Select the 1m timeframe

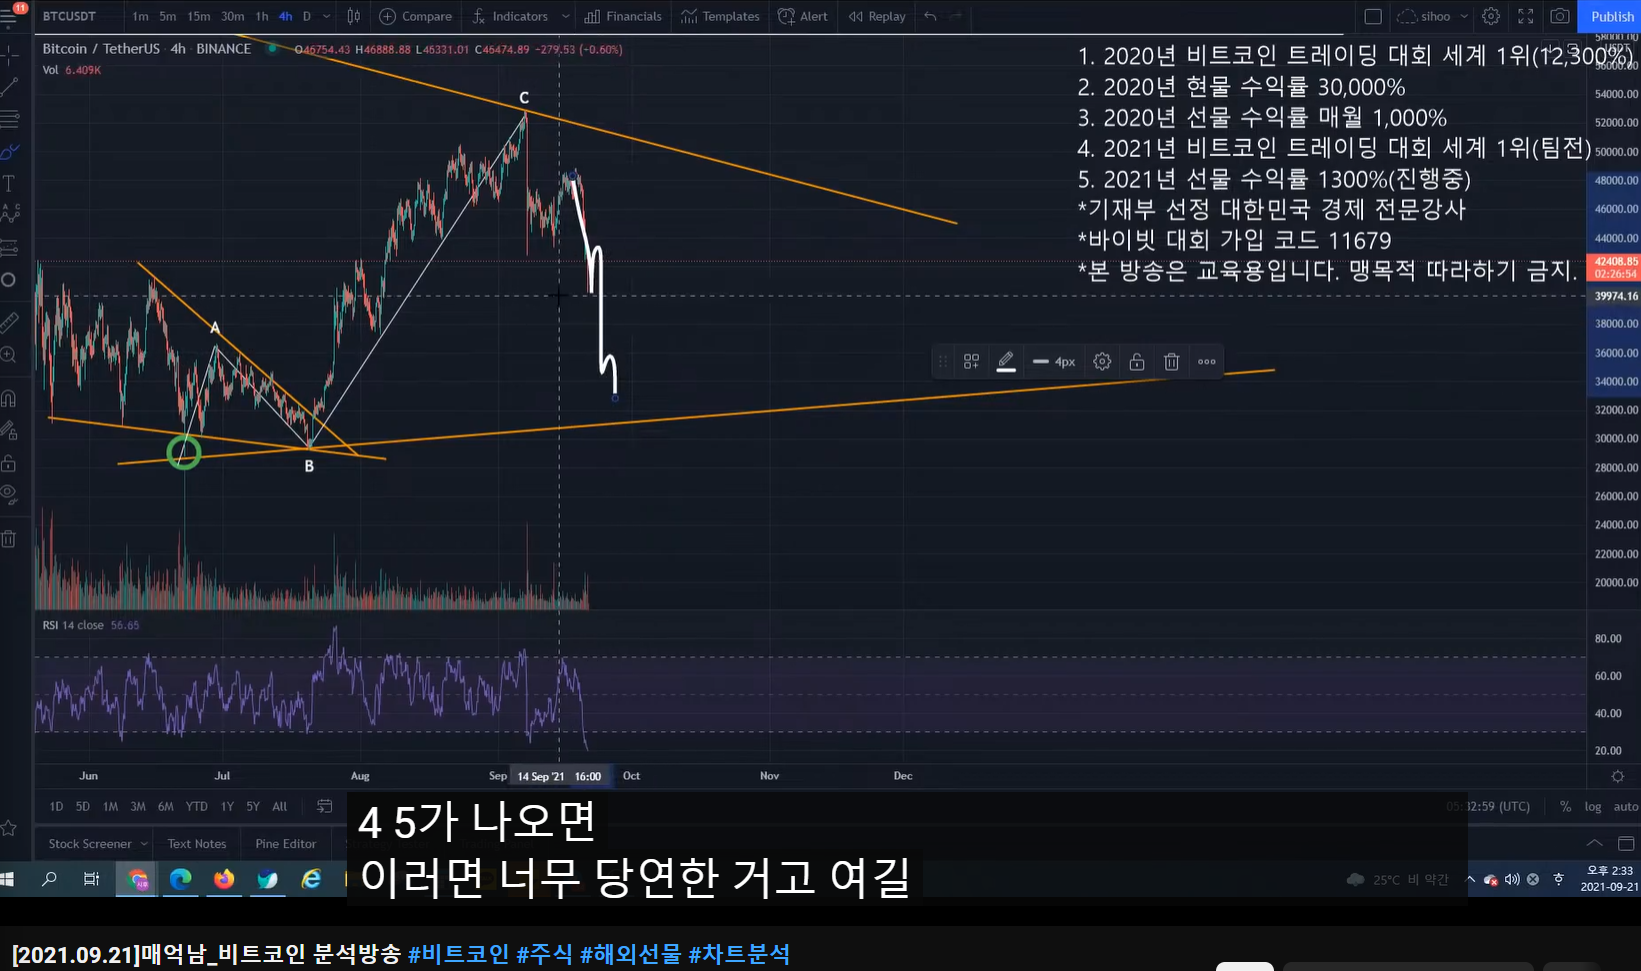(140, 16)
